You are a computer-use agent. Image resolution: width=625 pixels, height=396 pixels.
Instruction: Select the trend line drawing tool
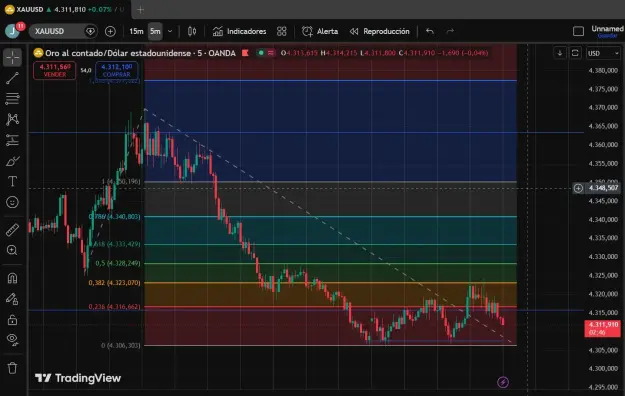[x=12, y=78]
